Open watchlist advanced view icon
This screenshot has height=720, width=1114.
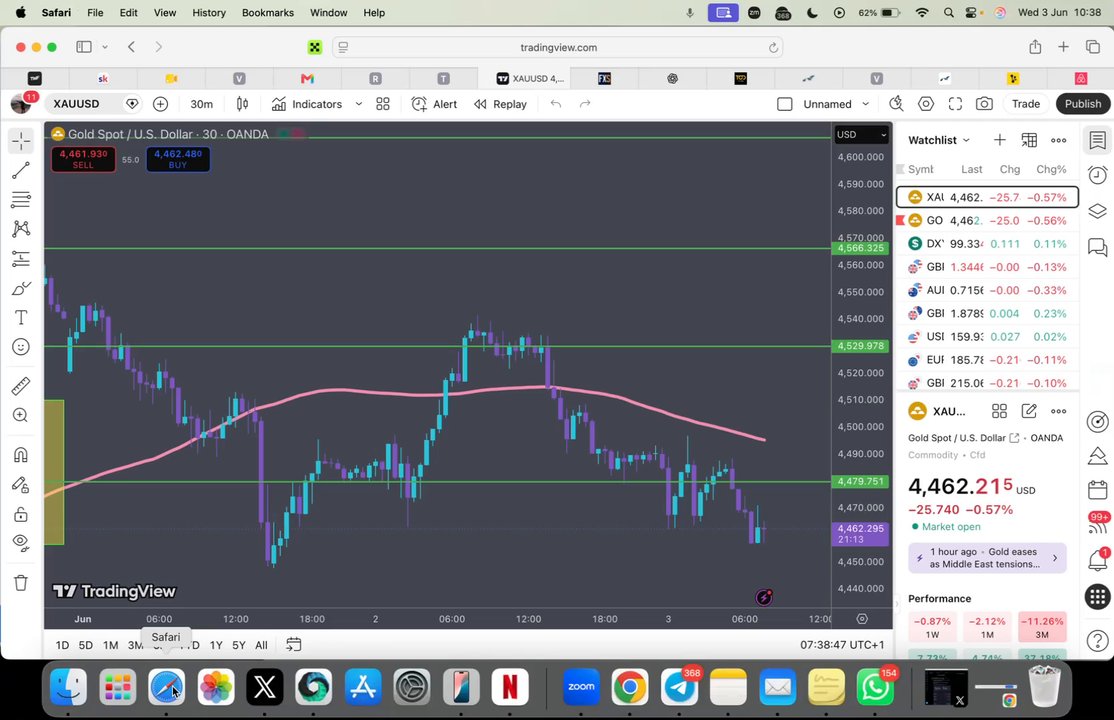point(1029,140)
